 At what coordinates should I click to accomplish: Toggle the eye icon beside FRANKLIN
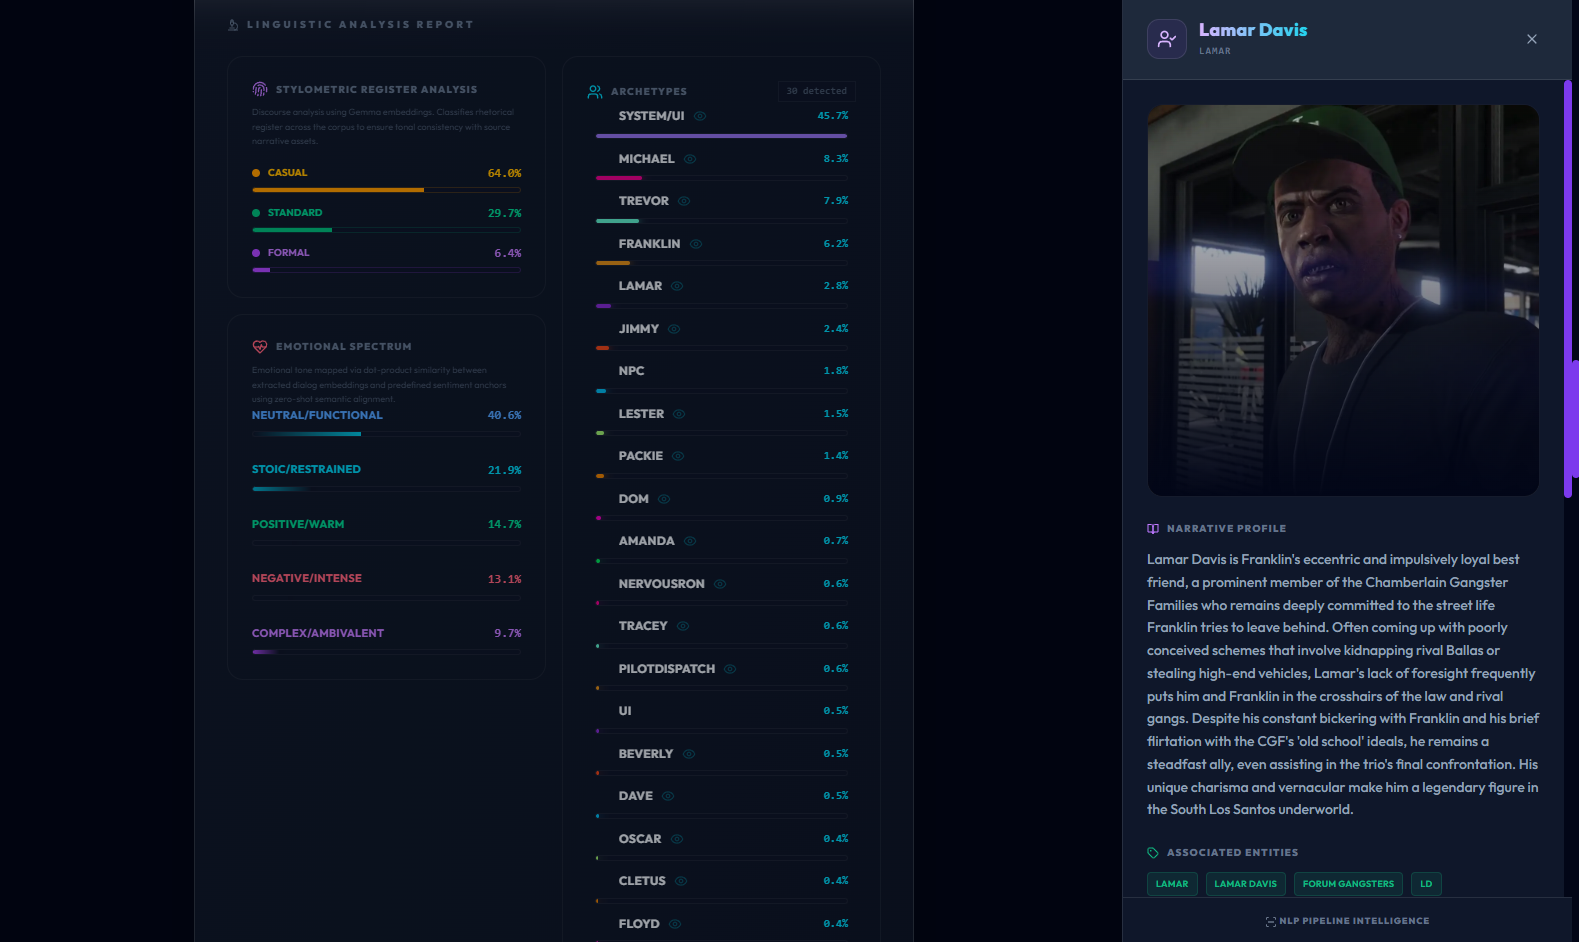point(696,244)
